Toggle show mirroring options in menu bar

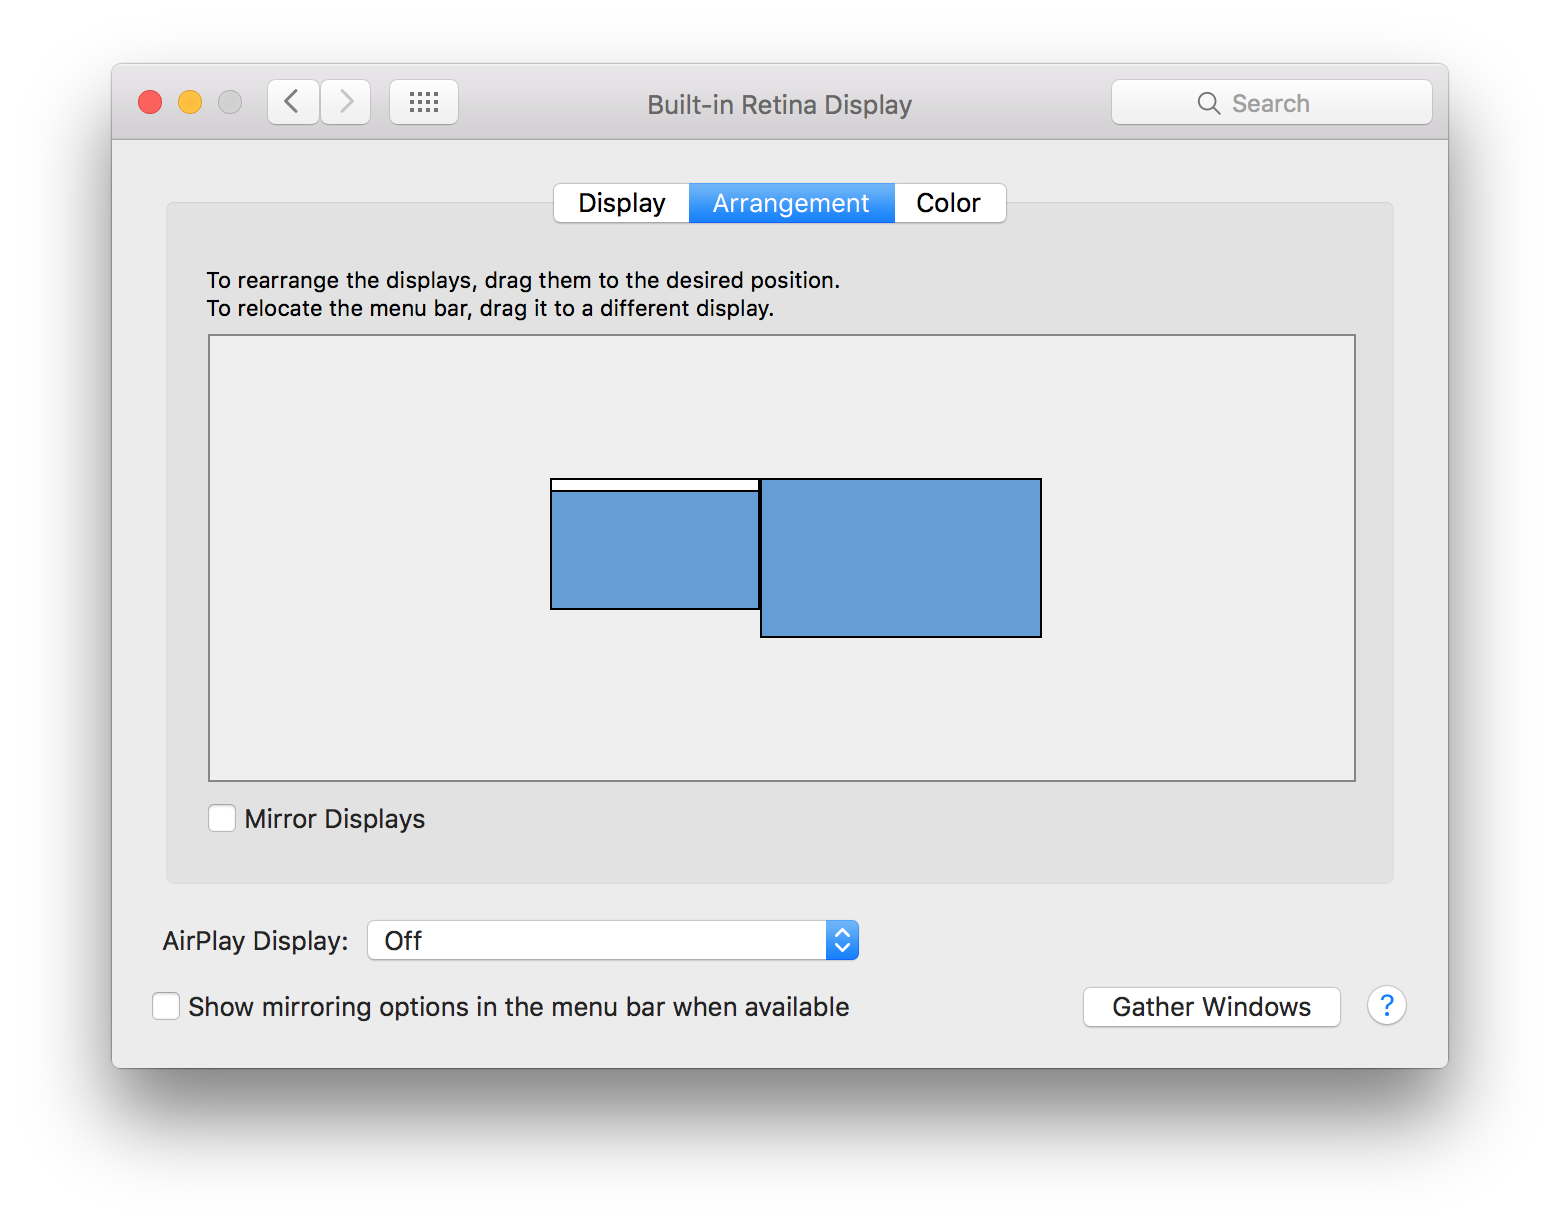pos(166,1006)
